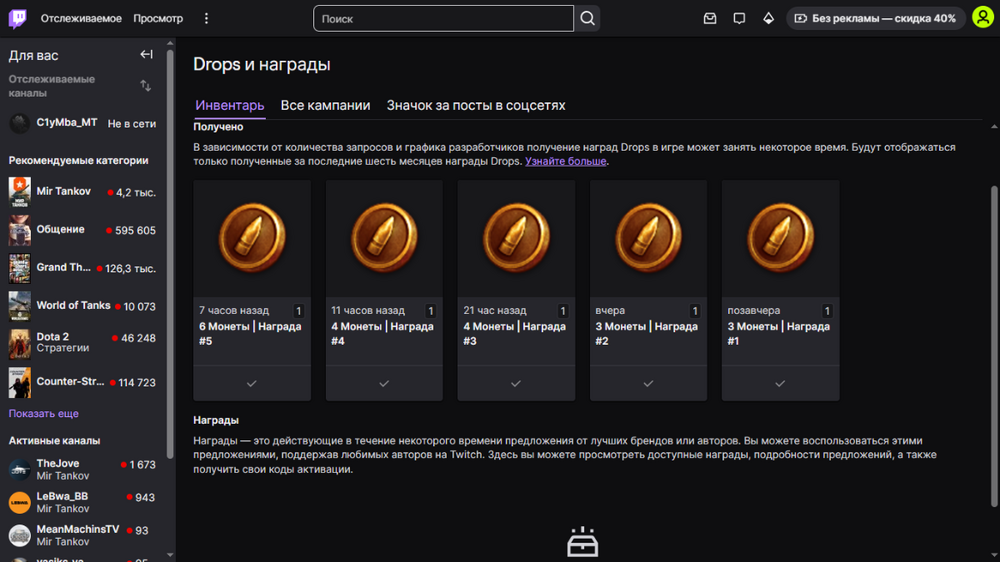Image resolution: width=1000 pixels, height=562 pixels.
Task: Click MeanMachinsTV channel avatar
Action: pos(20,536)
